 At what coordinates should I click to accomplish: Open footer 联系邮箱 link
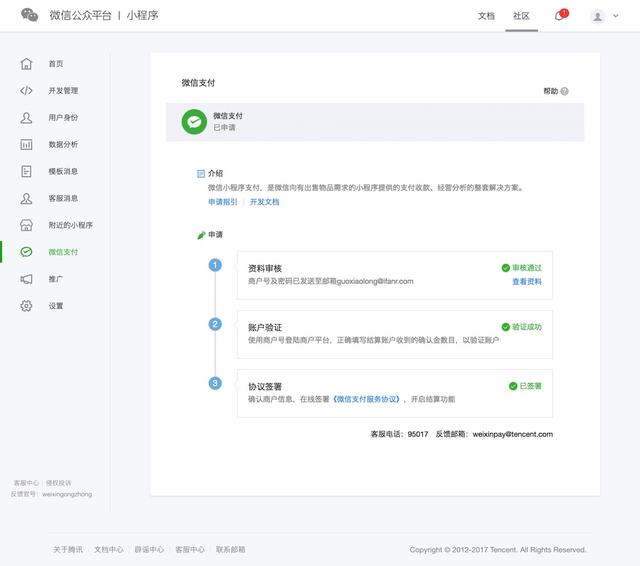231,550
